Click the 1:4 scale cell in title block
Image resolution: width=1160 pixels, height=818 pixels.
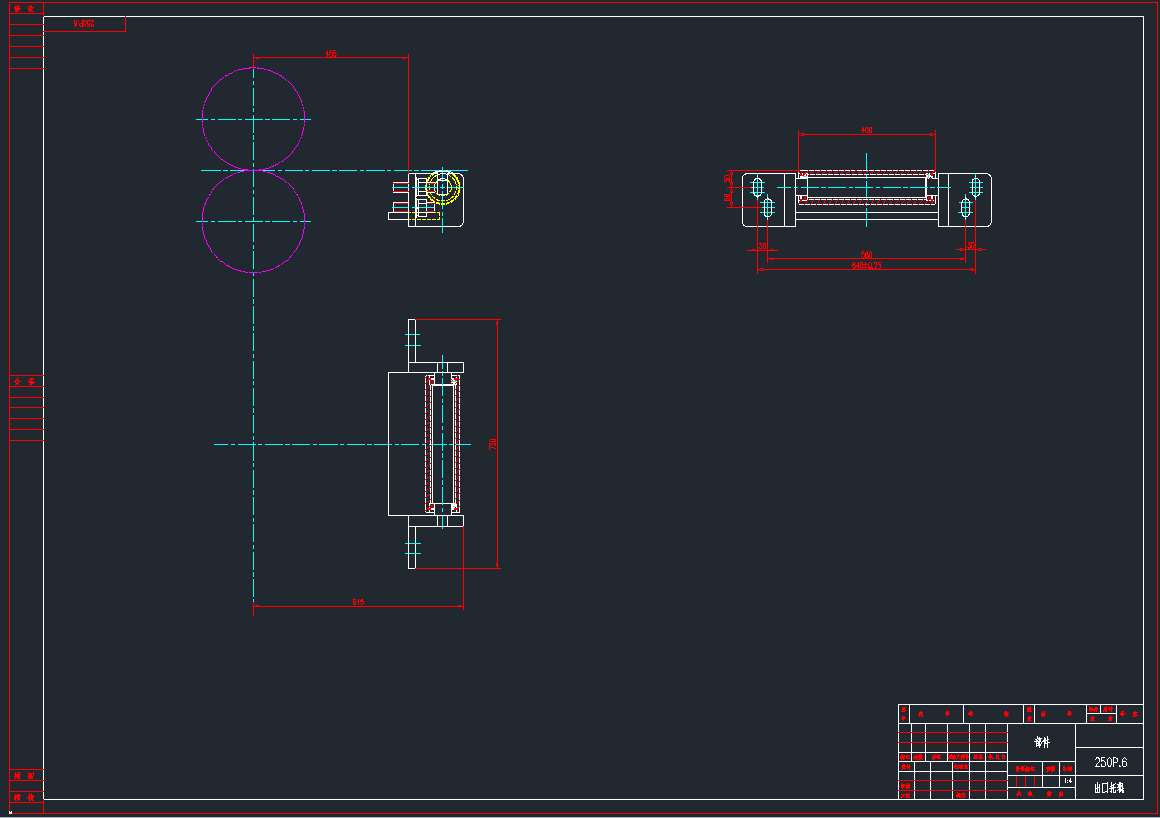coord(1067,780)
